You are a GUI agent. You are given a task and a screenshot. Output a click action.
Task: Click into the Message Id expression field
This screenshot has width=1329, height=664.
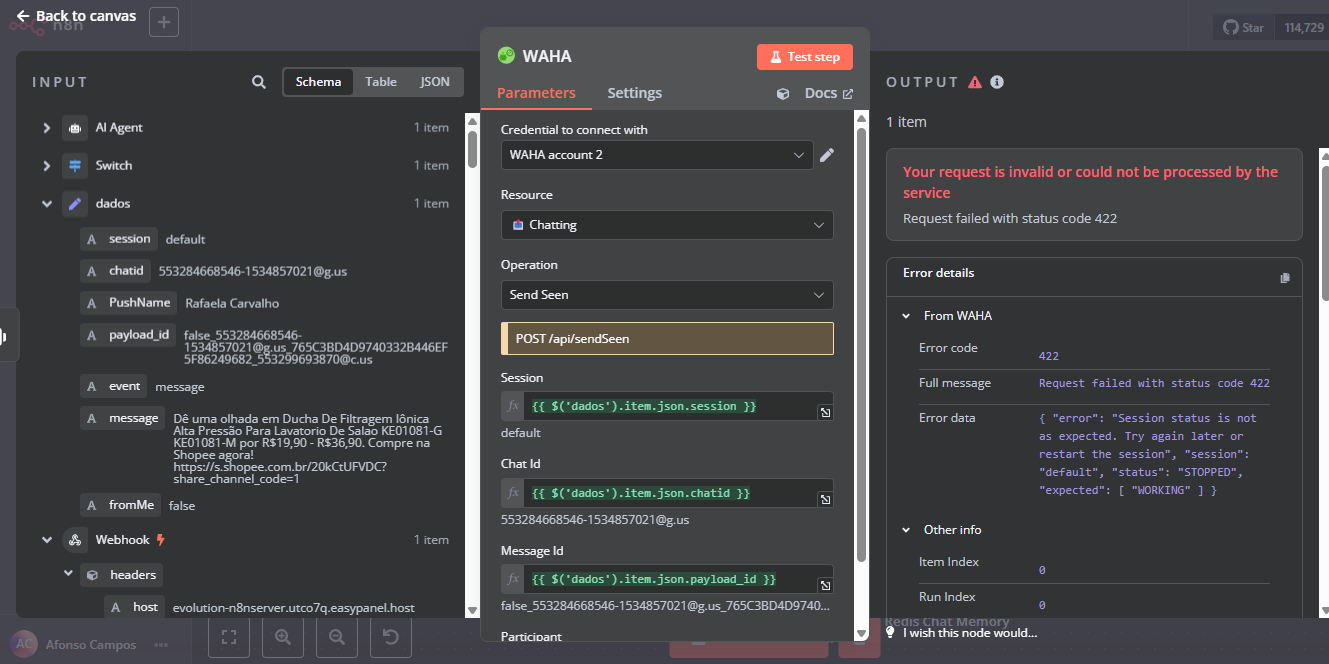(671, 579)
